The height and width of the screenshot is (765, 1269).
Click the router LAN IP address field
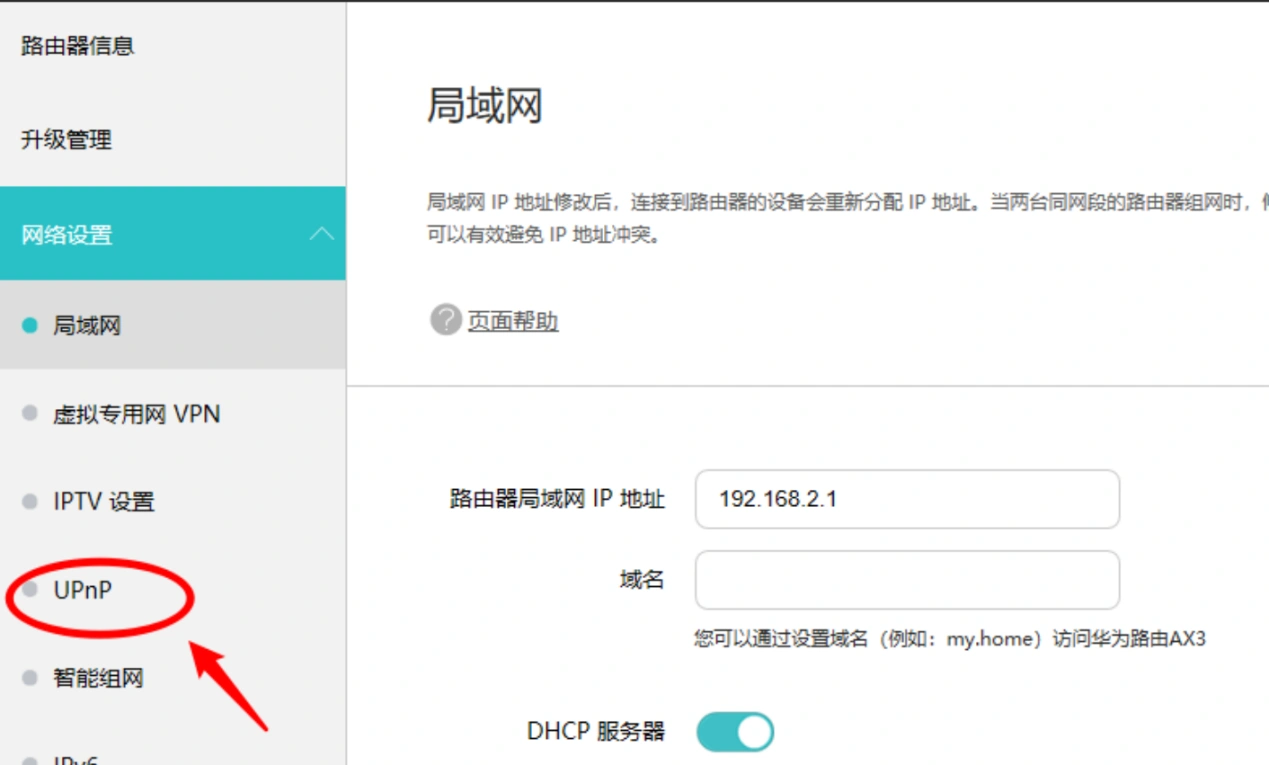point(906,499)
